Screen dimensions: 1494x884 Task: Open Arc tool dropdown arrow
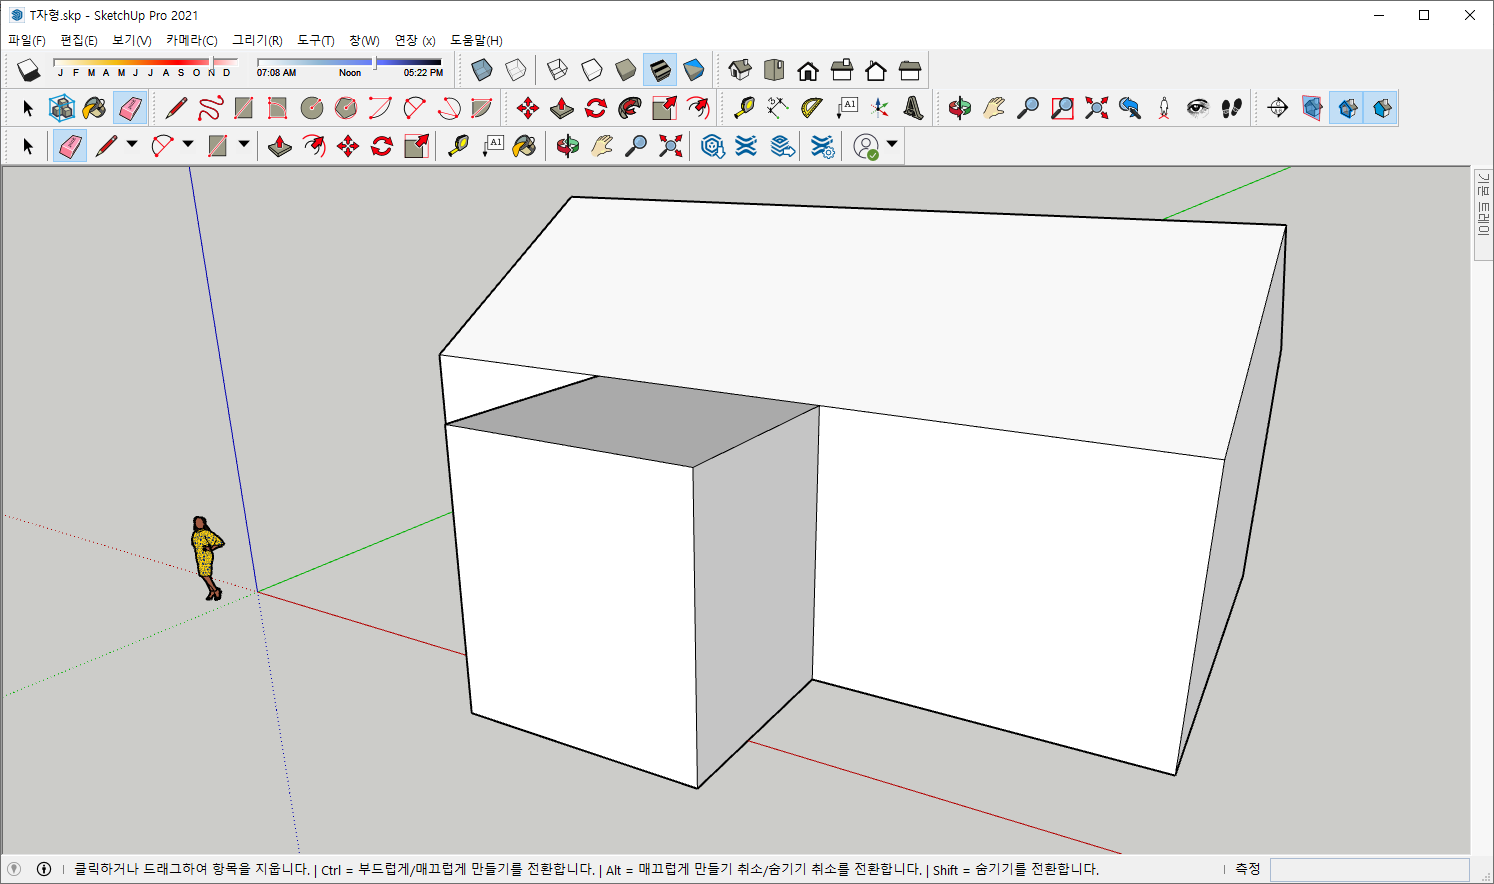tap(188, 145)
